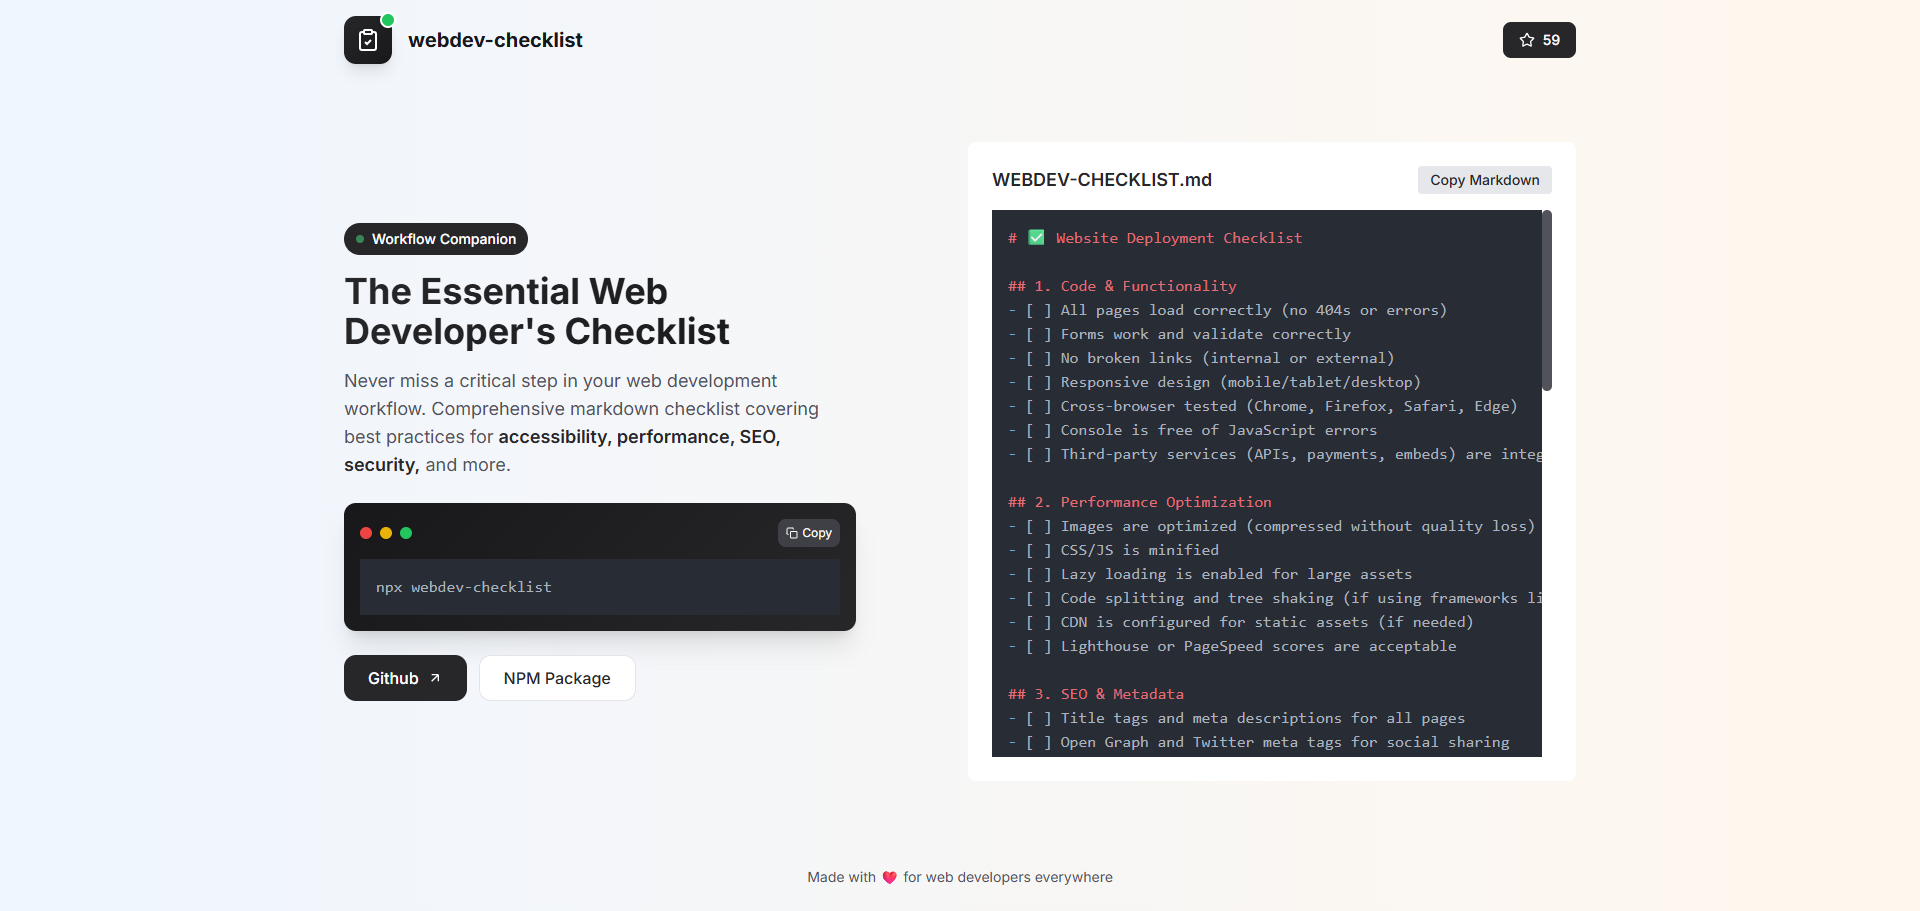The height and width of the screenshot is (911, 1920).
Task: Click the heart icon in the footer
Action: click(889, 877)
